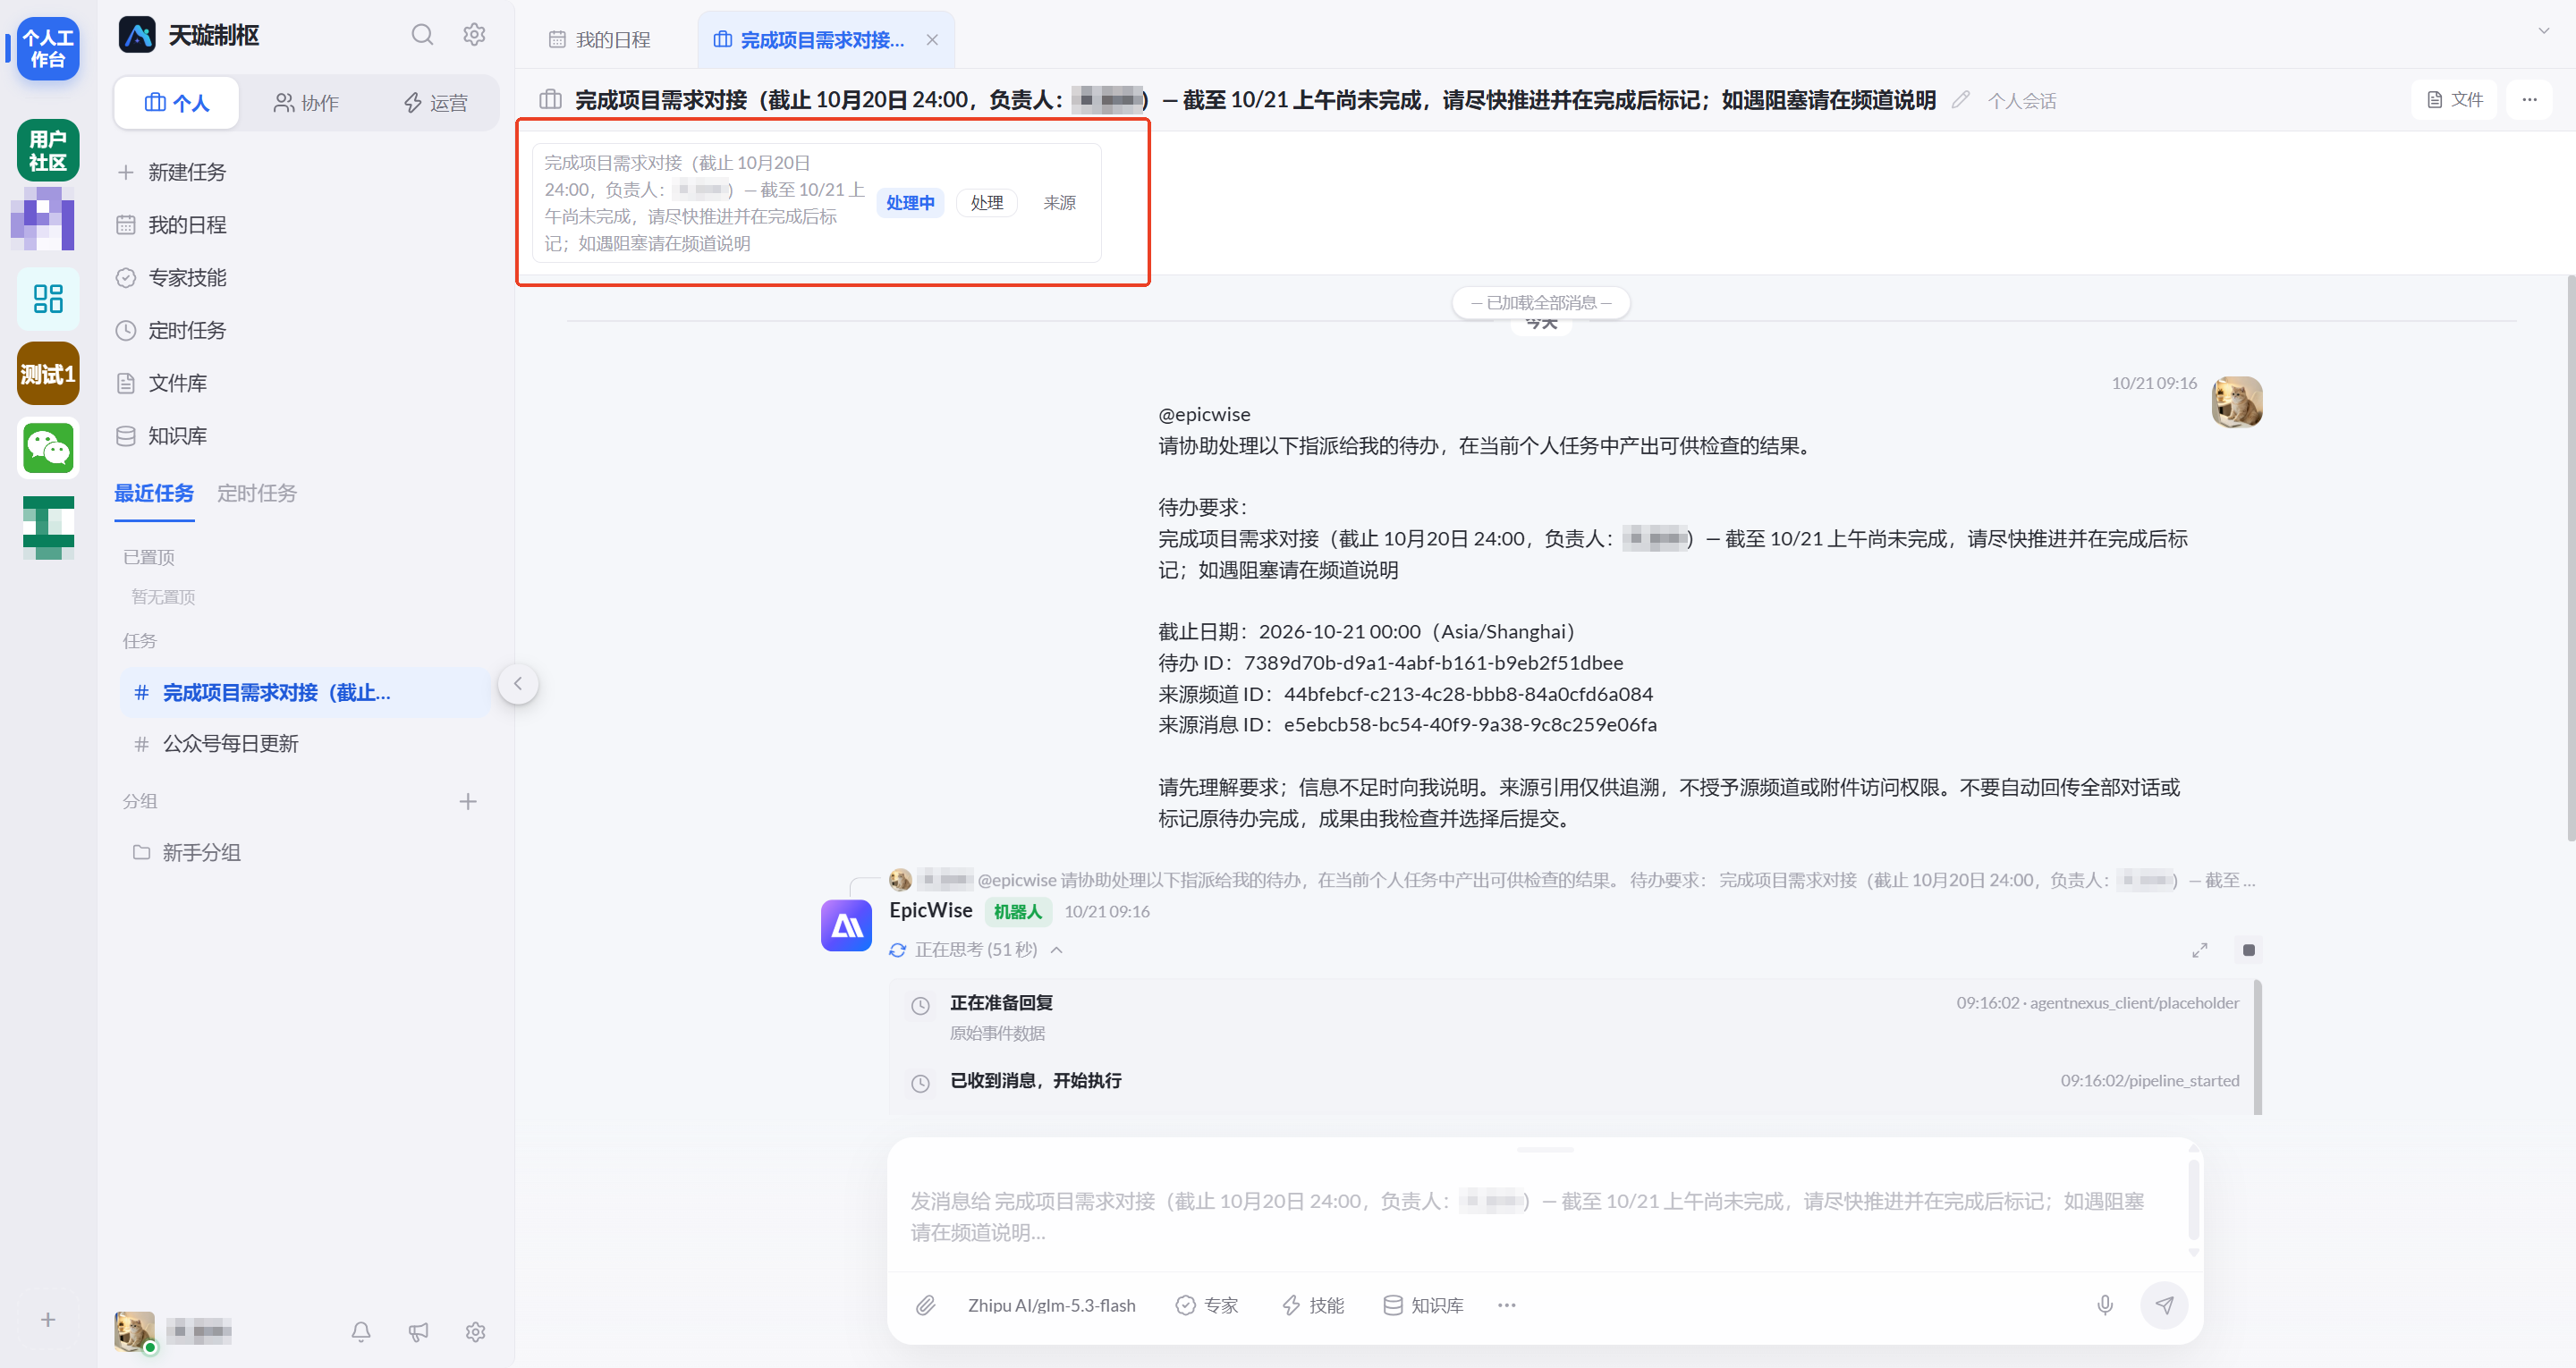The height and width of the screenshot is (1368, 2576).
Task: Click the microphone voice input icon
Action: click(2105, 1305)
